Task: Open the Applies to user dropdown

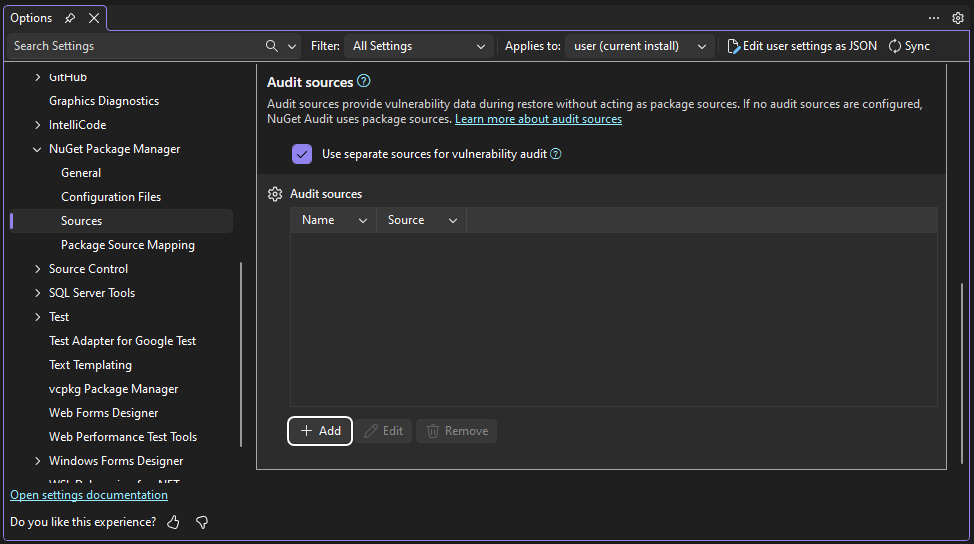Action: click(x=639, y=46)
